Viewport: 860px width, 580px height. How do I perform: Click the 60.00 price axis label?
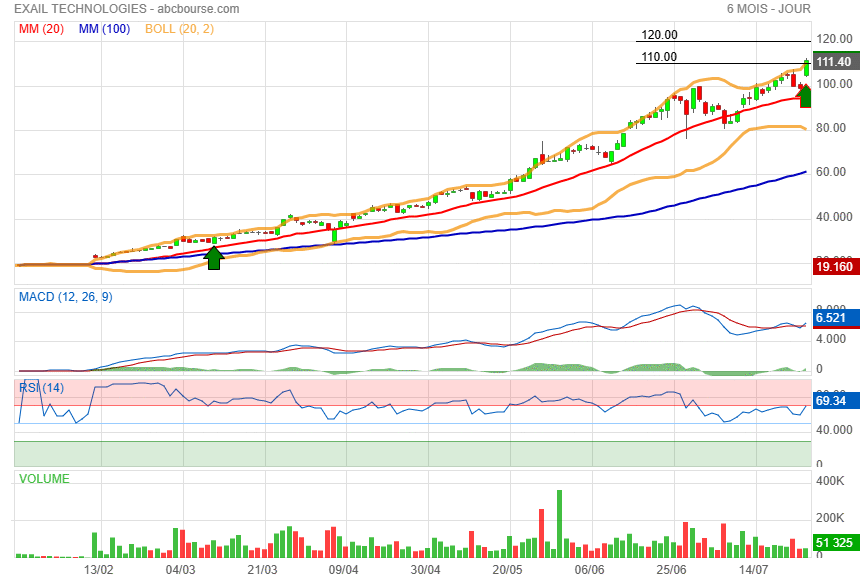click(831, 172)
